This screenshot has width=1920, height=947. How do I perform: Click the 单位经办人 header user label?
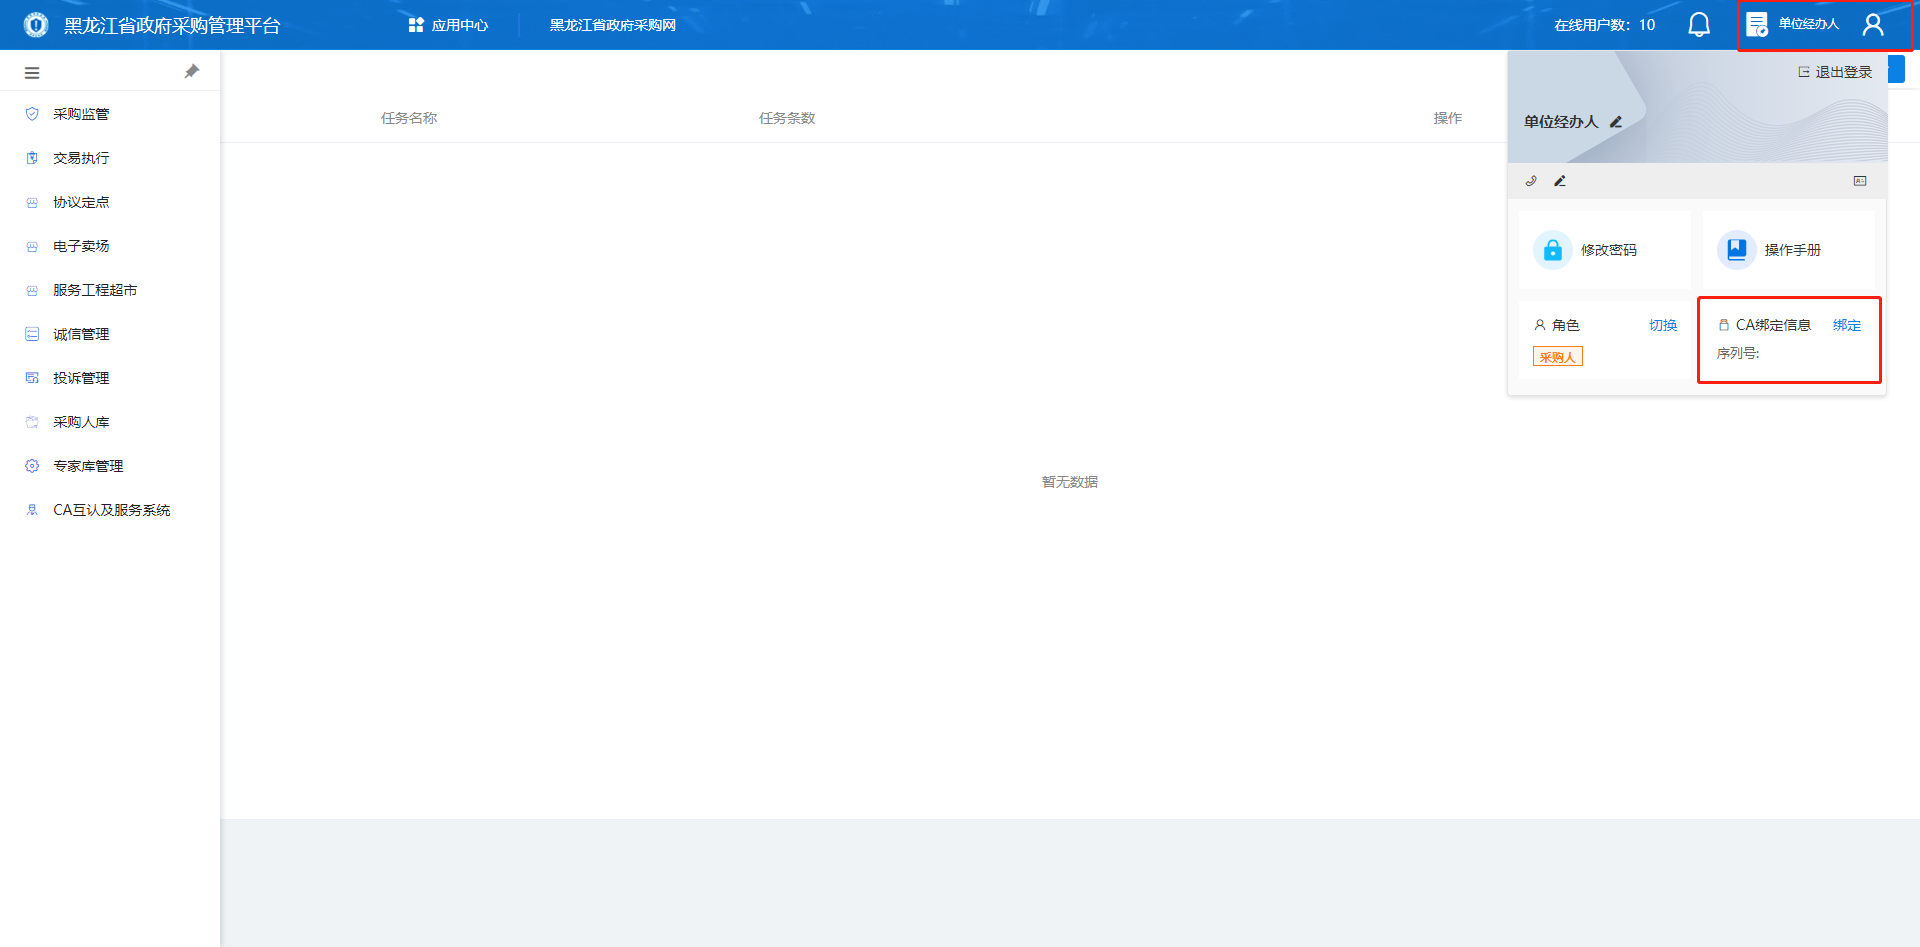tap(1809, 24)
